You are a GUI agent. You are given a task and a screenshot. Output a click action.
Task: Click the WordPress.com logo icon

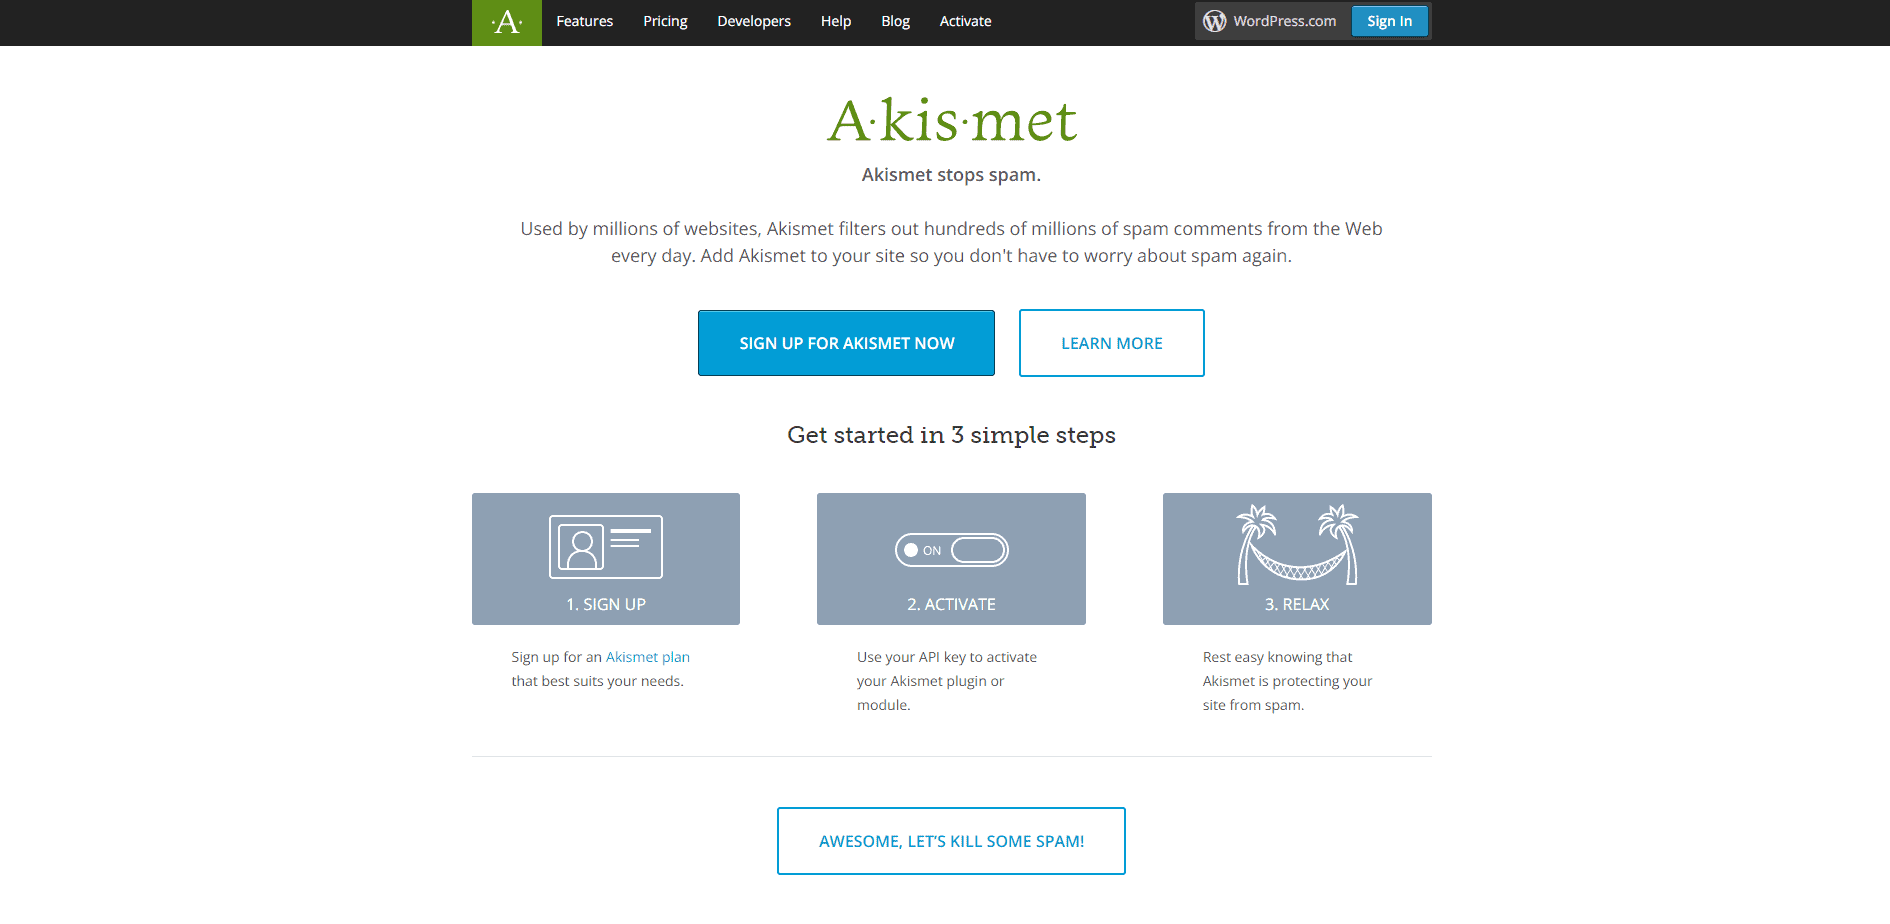click(1214, 21)
